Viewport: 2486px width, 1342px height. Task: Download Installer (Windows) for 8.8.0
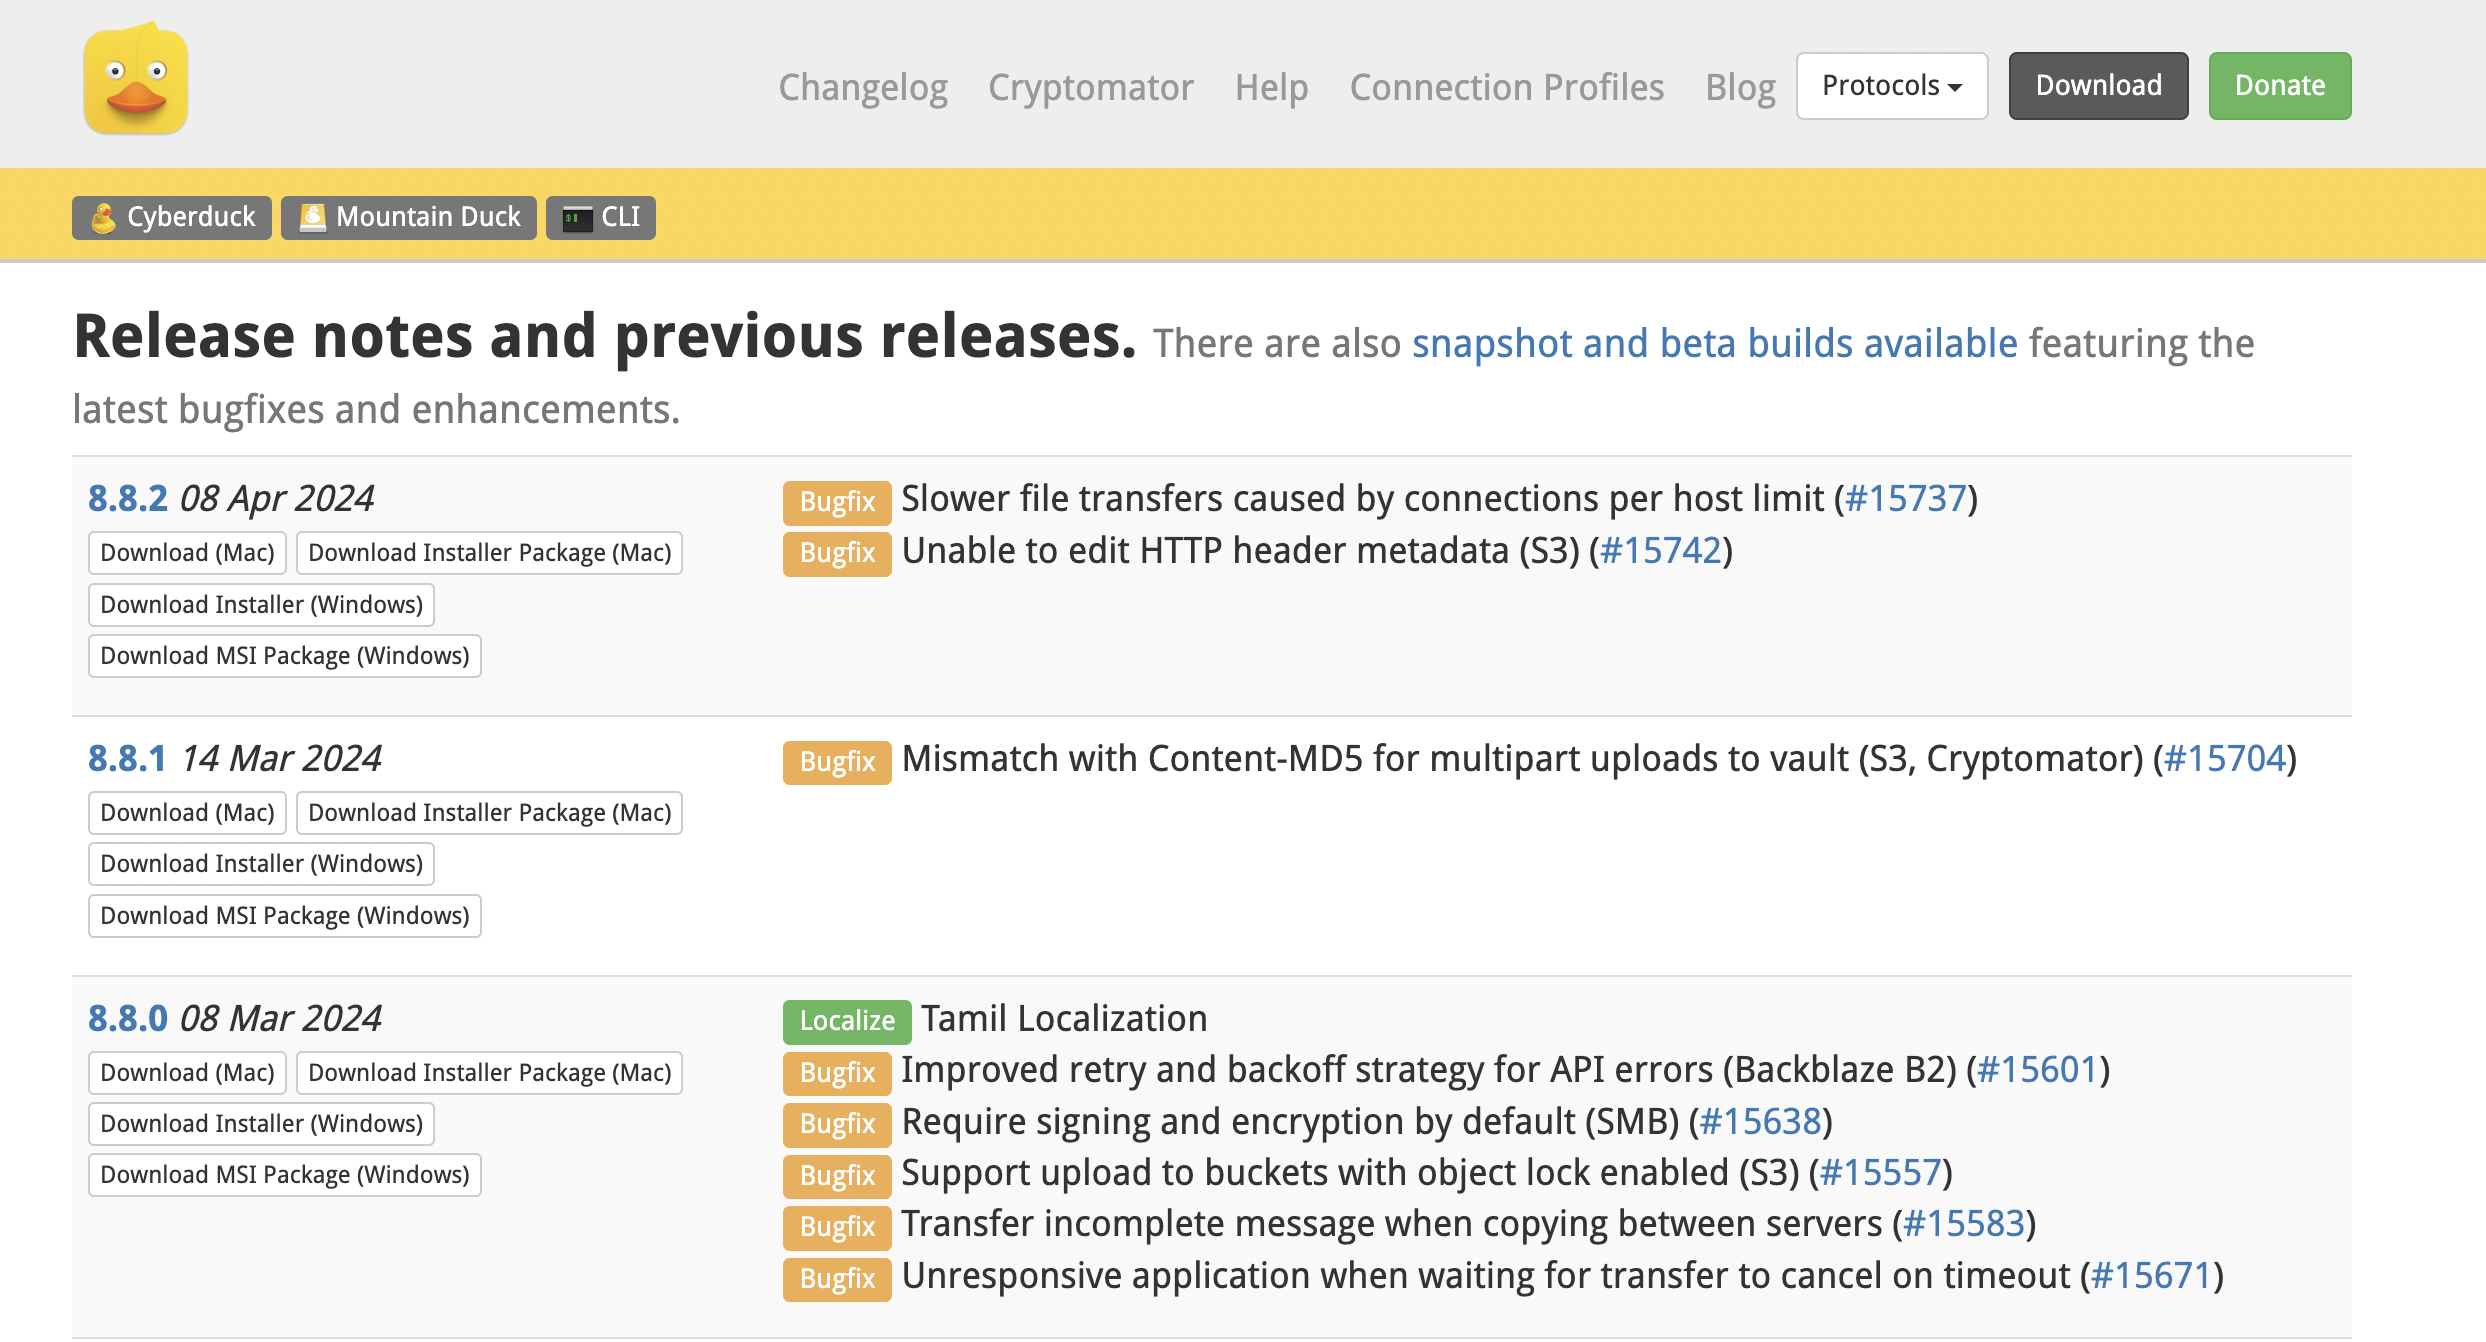(262, 1124)
